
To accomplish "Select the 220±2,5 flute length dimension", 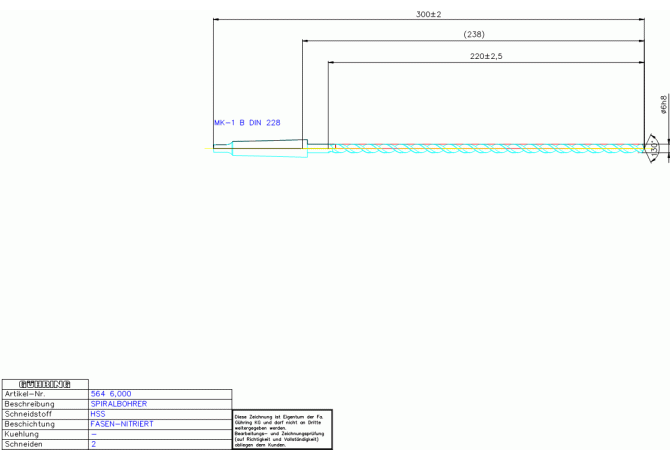I will 485,56.
